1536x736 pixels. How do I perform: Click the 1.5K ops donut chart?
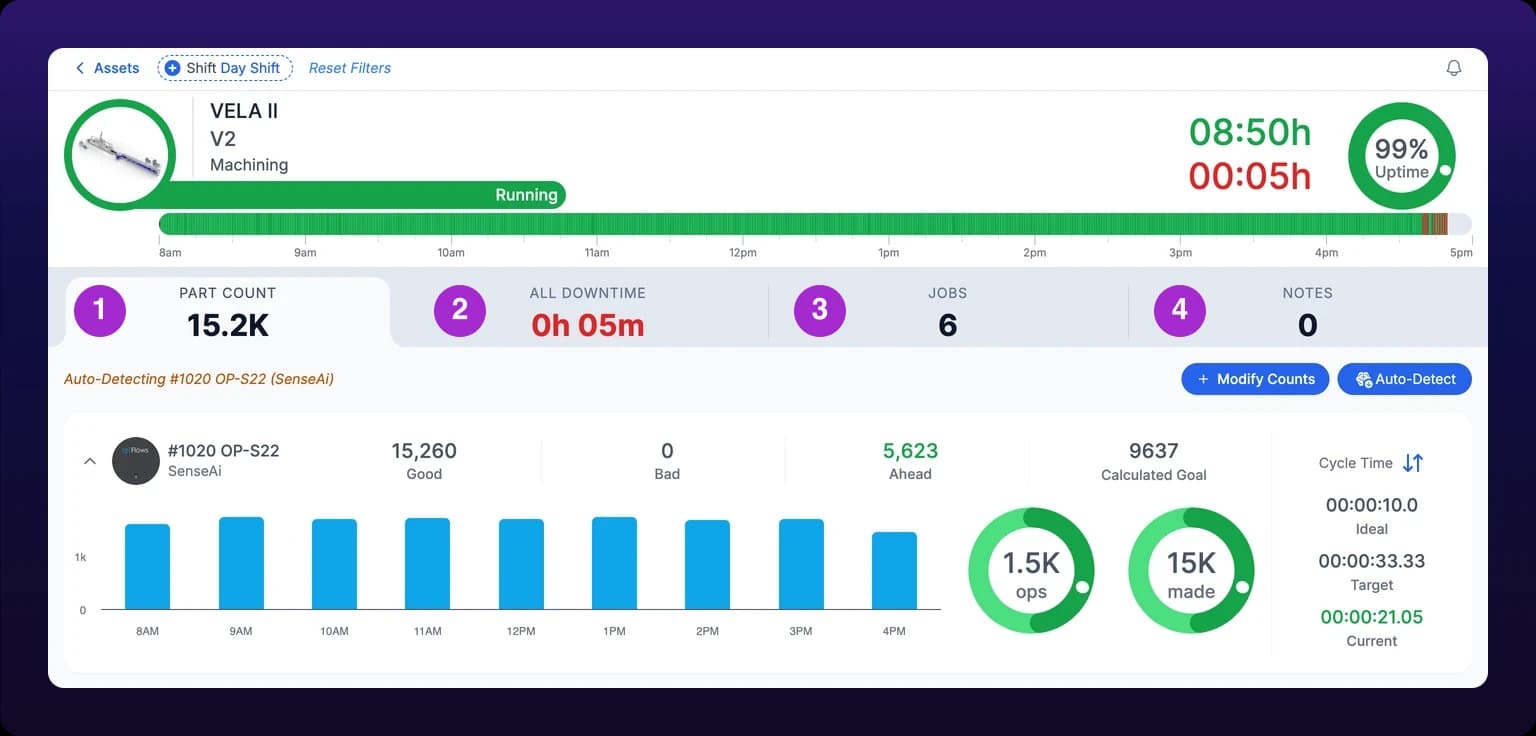click(x=1031, y=570)
